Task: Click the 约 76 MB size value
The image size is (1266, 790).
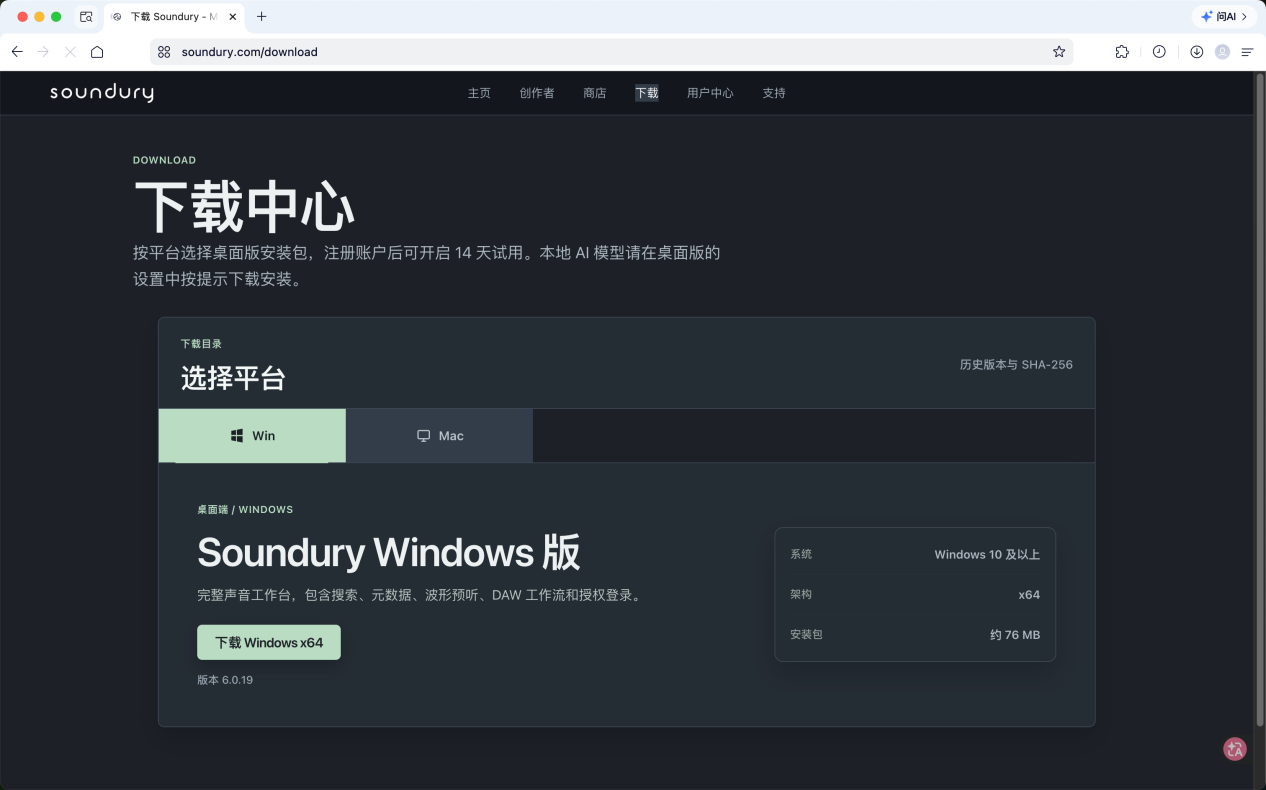Action: pyautogui.click(x=1015, y=635)
